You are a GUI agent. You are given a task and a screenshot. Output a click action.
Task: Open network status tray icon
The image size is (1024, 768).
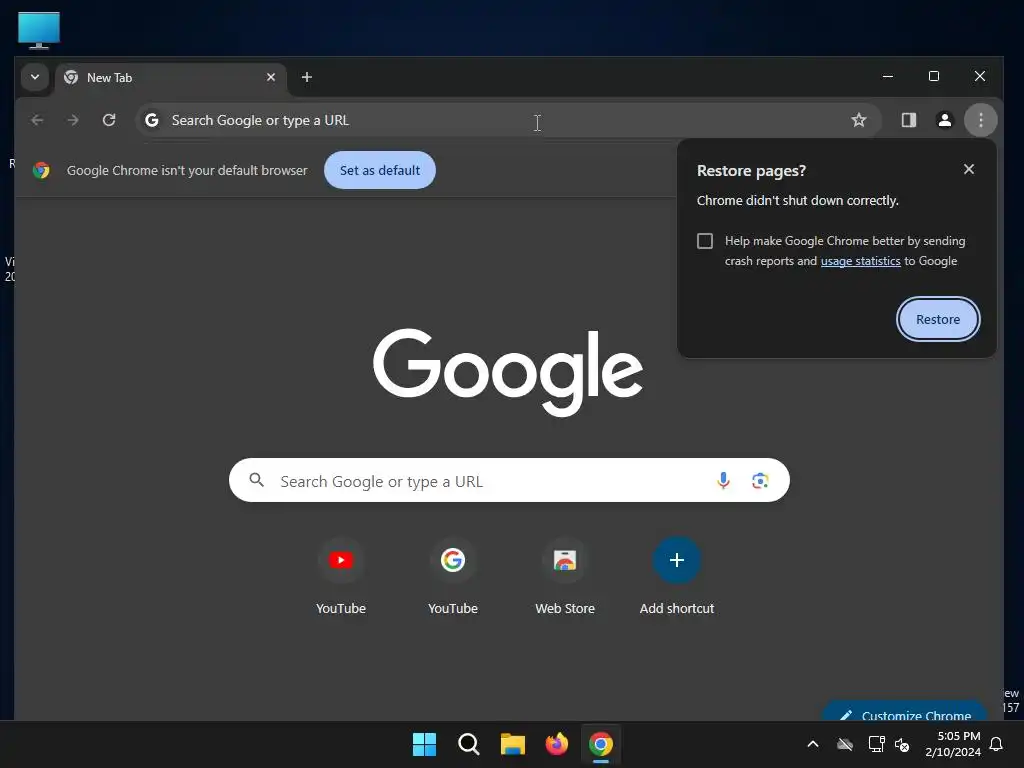coord(876,744)
